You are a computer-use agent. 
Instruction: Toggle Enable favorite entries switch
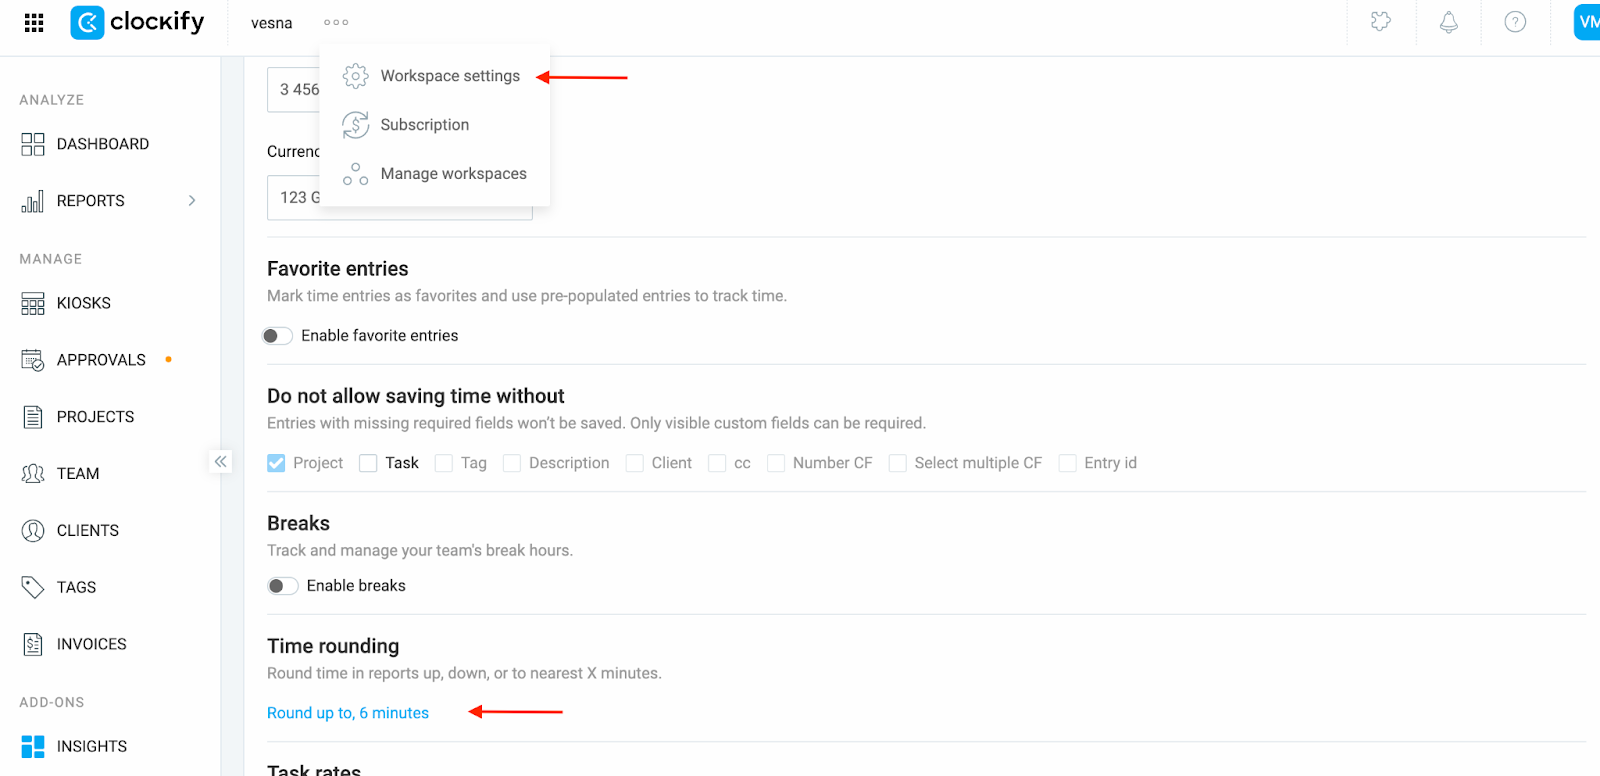(277, 336)
